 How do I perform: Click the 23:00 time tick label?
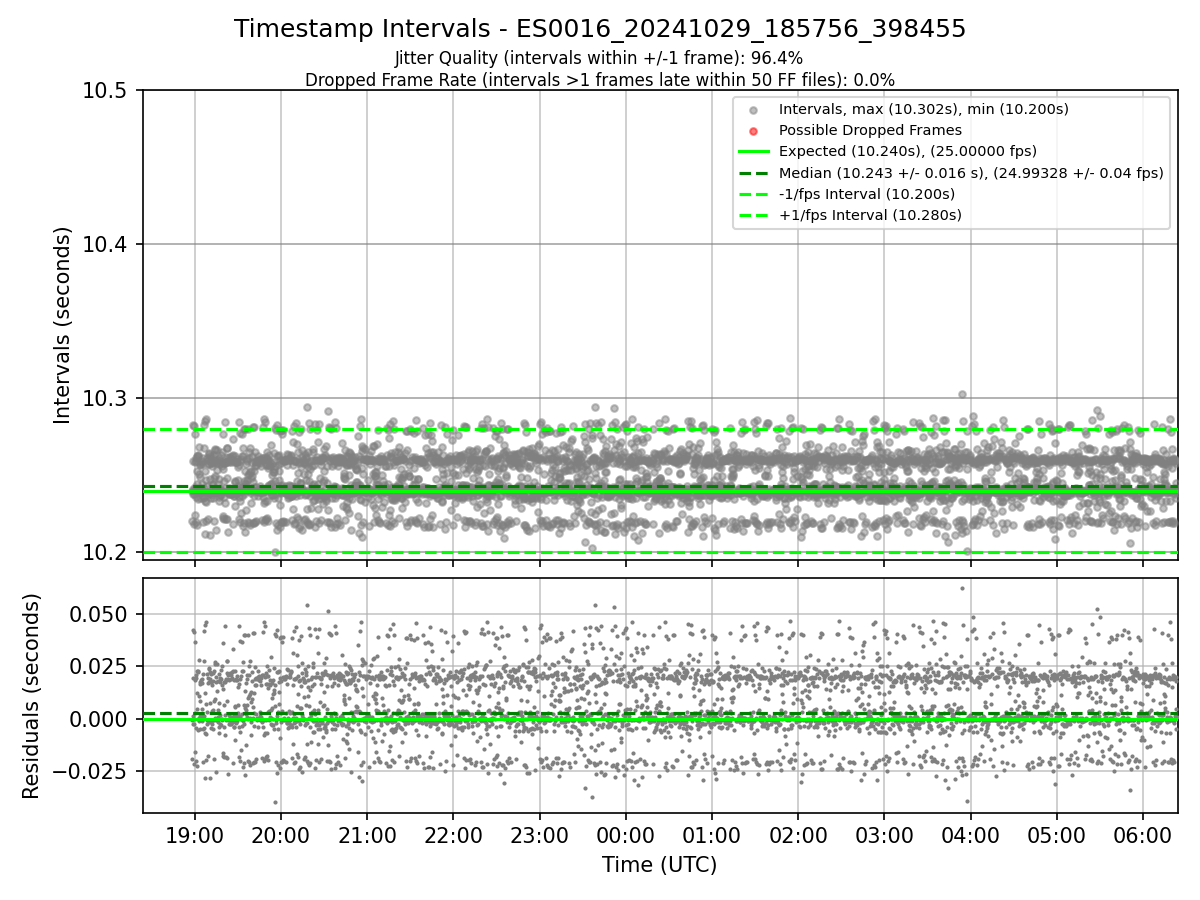click(x=539, y=834)
